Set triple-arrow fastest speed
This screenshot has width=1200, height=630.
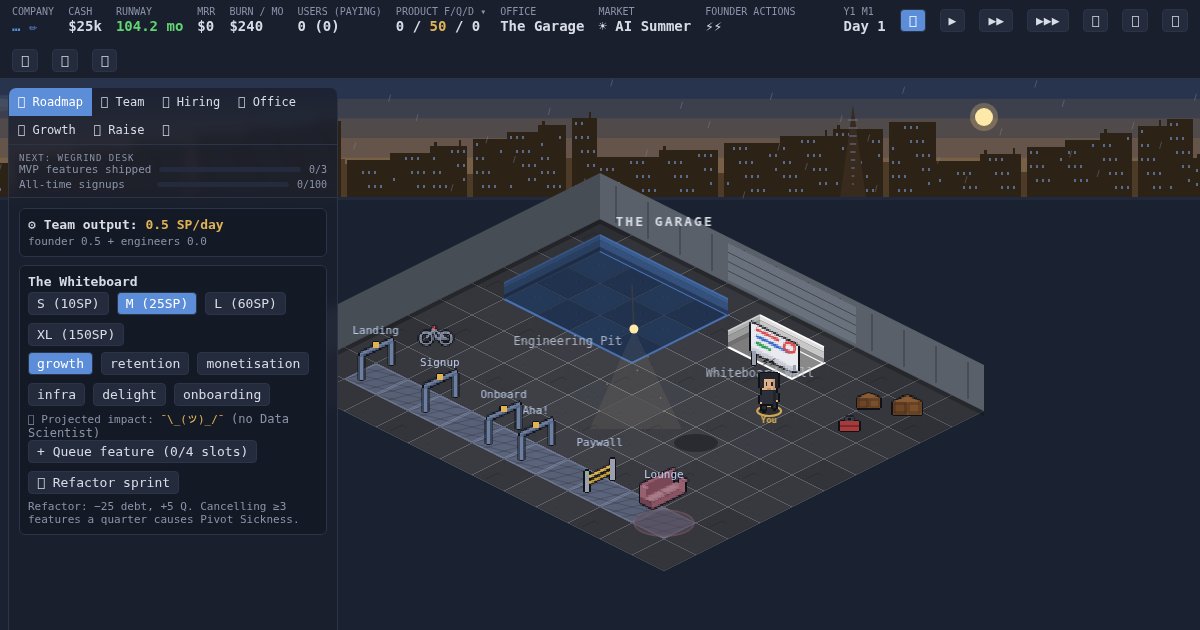click(x=1047, y=20)
